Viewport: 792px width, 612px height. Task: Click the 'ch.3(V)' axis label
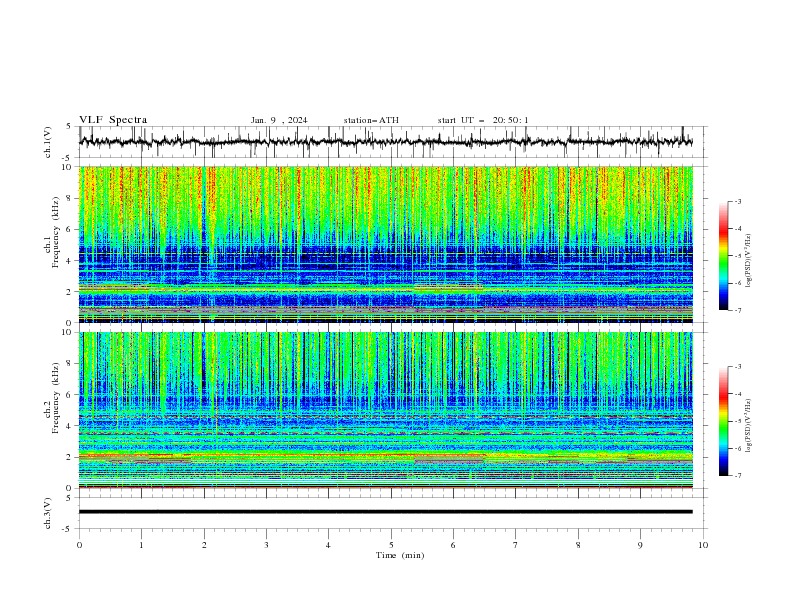click(x=48, y=513)
